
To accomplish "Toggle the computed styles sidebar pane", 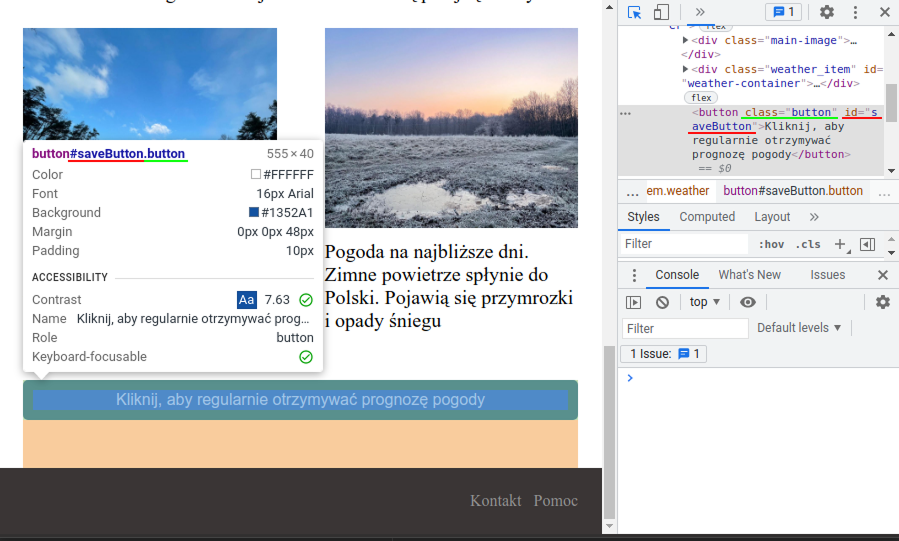I will (x=867, y=244).
